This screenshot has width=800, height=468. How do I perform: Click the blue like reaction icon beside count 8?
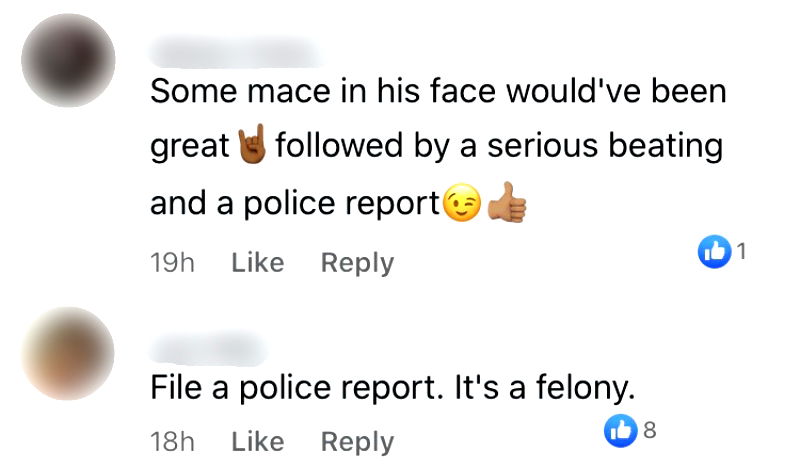621,432
